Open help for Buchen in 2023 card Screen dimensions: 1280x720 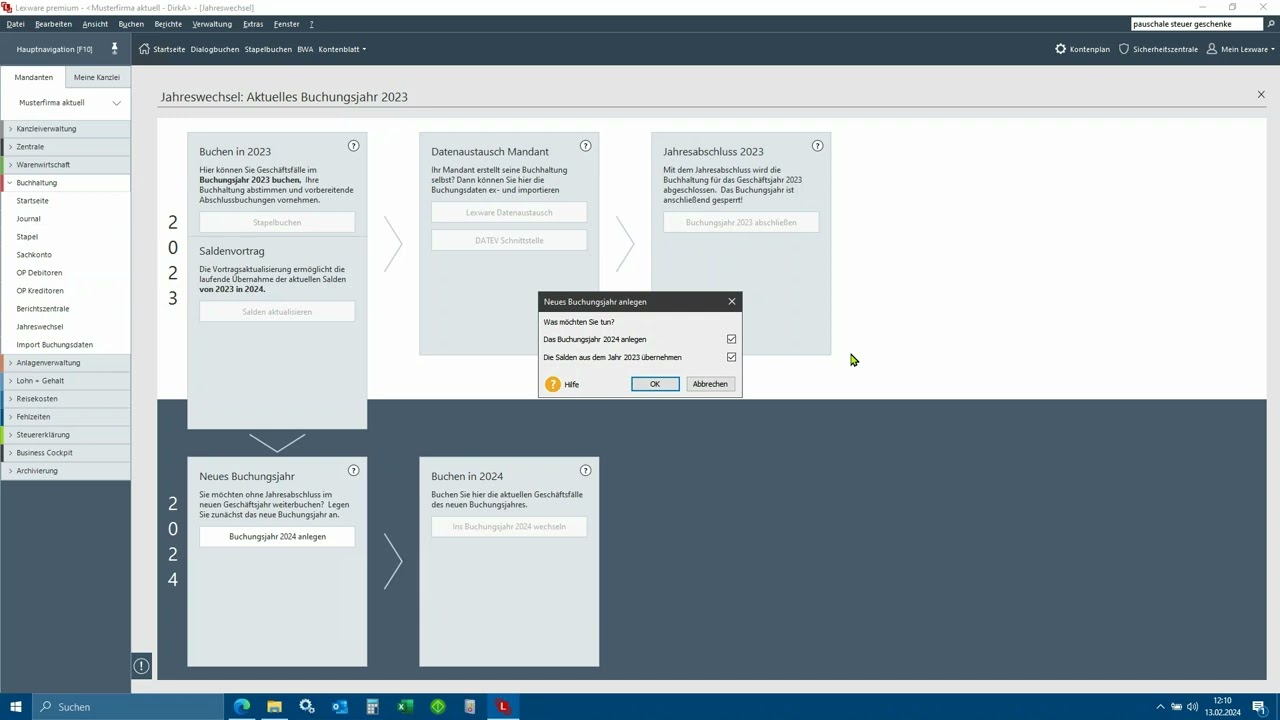[353, 146]
